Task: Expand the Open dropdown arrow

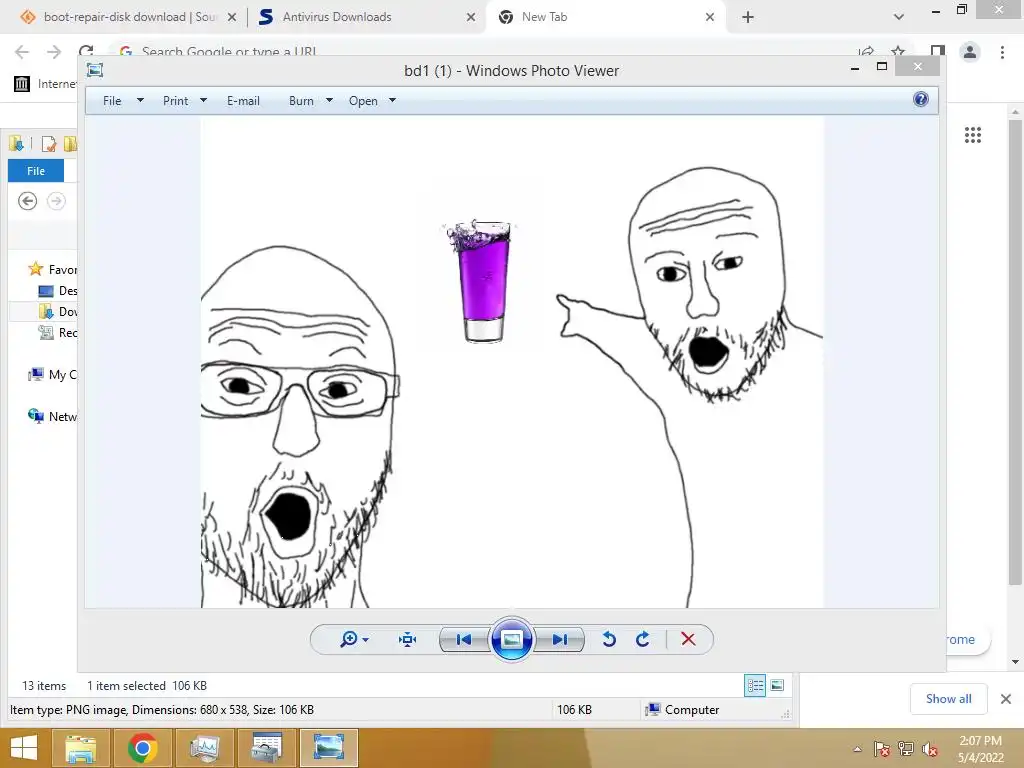Action: (x=392, y=101)
